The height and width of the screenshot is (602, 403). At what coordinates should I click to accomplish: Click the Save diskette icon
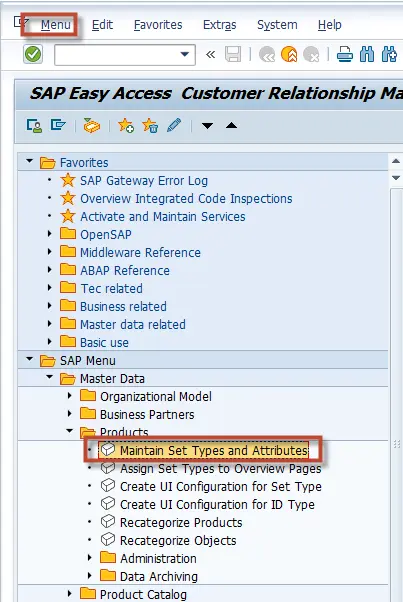click(x=233, y=55)
